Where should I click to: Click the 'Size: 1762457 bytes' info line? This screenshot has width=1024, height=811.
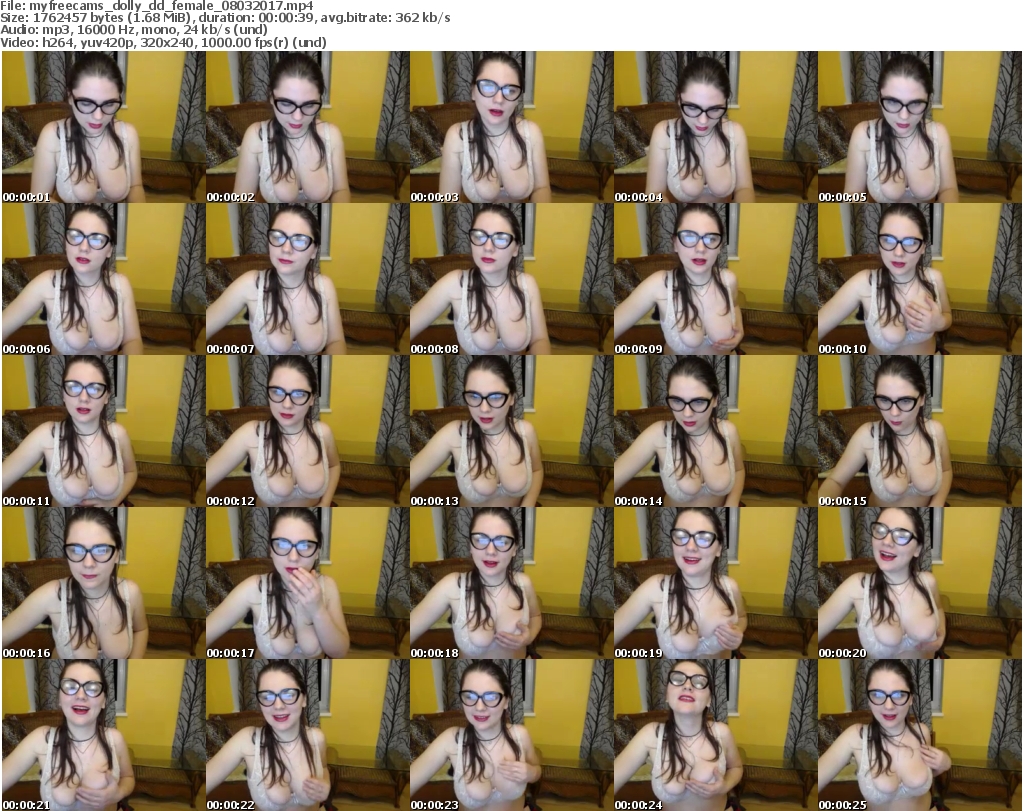[x=225, y=18]
